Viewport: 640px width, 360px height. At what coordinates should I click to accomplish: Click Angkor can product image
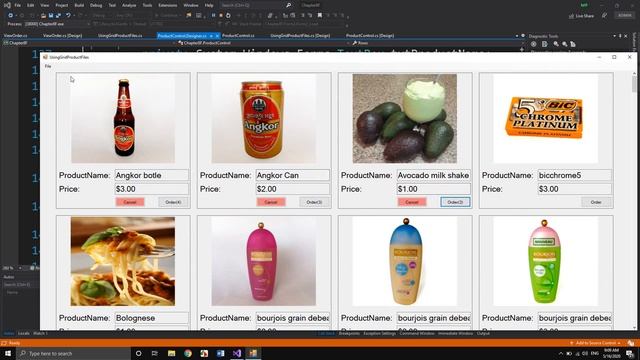coord(264,118)
